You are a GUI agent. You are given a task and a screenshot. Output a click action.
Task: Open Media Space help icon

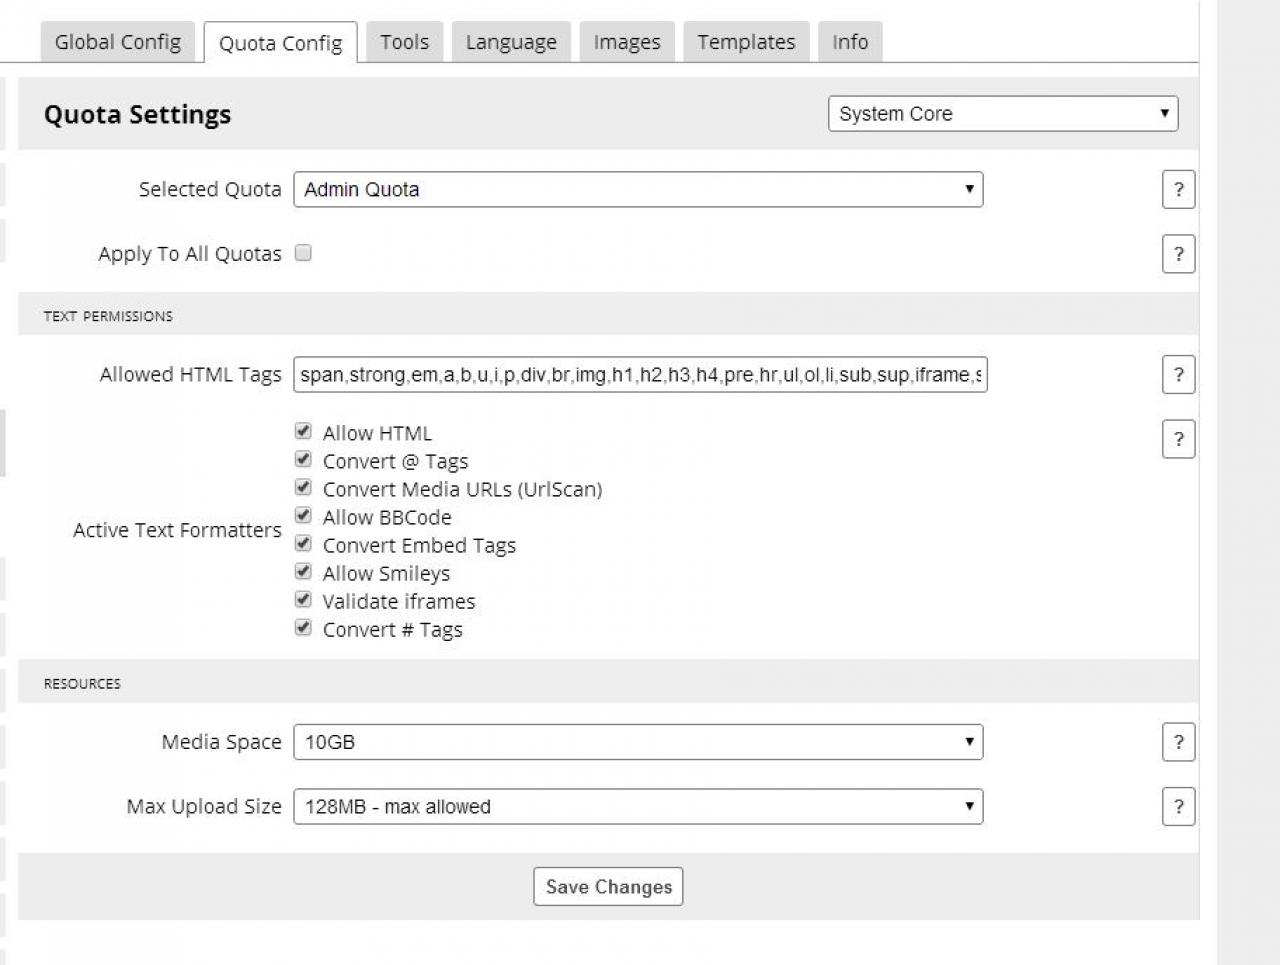pyautogui.click(x=1178, y=742)
